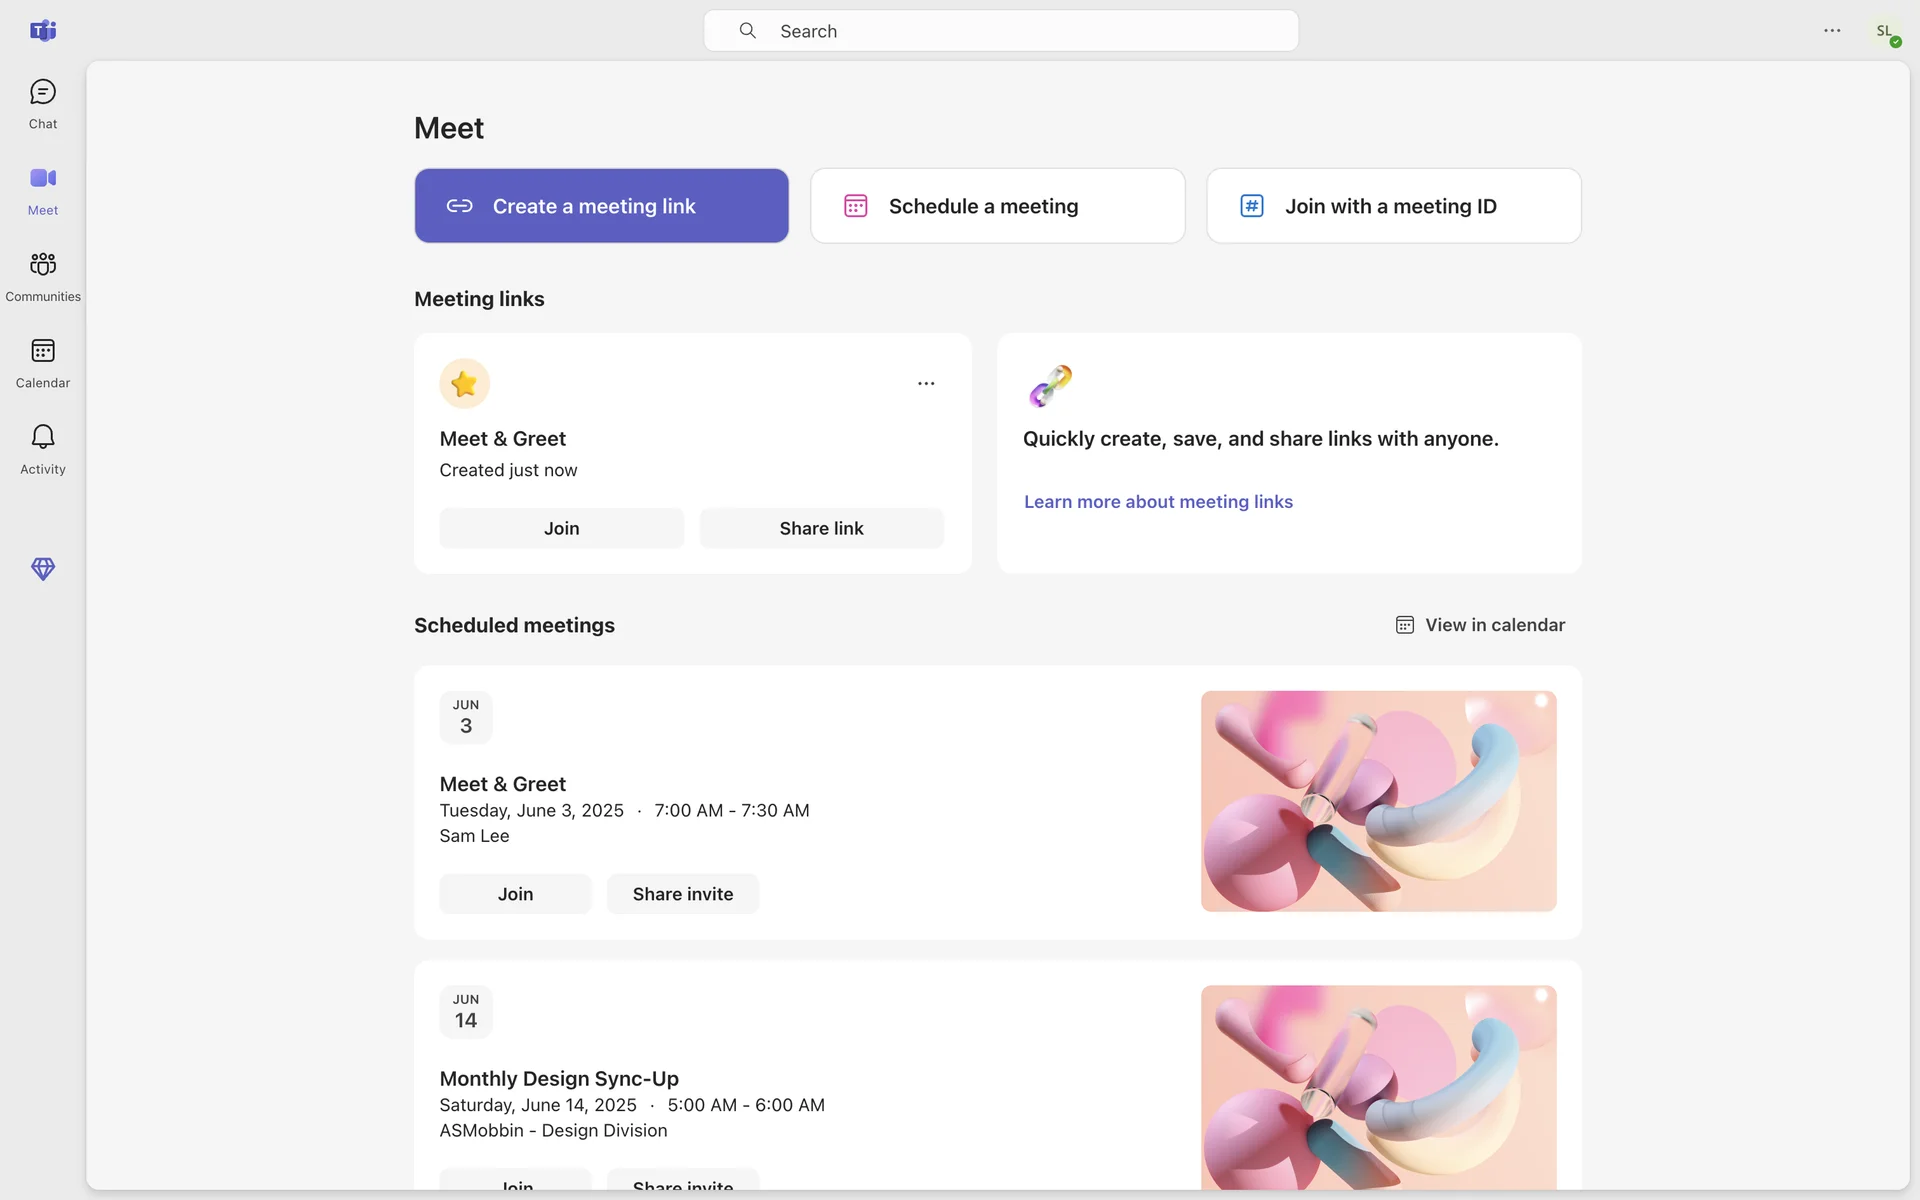Open more options on Meet & Greet link
The height and width of the screenshot is (1200, 1920).
coord(926,384)
